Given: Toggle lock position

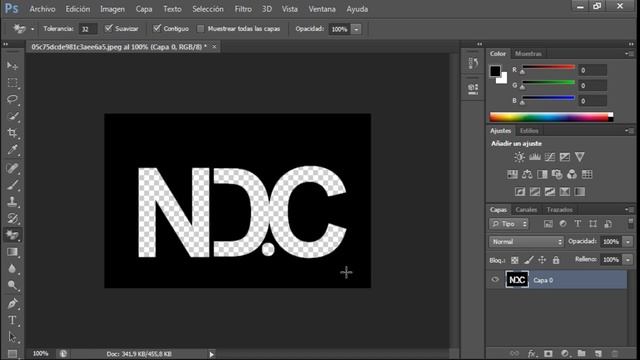Looking at the screenshot, I should (542, 260).
